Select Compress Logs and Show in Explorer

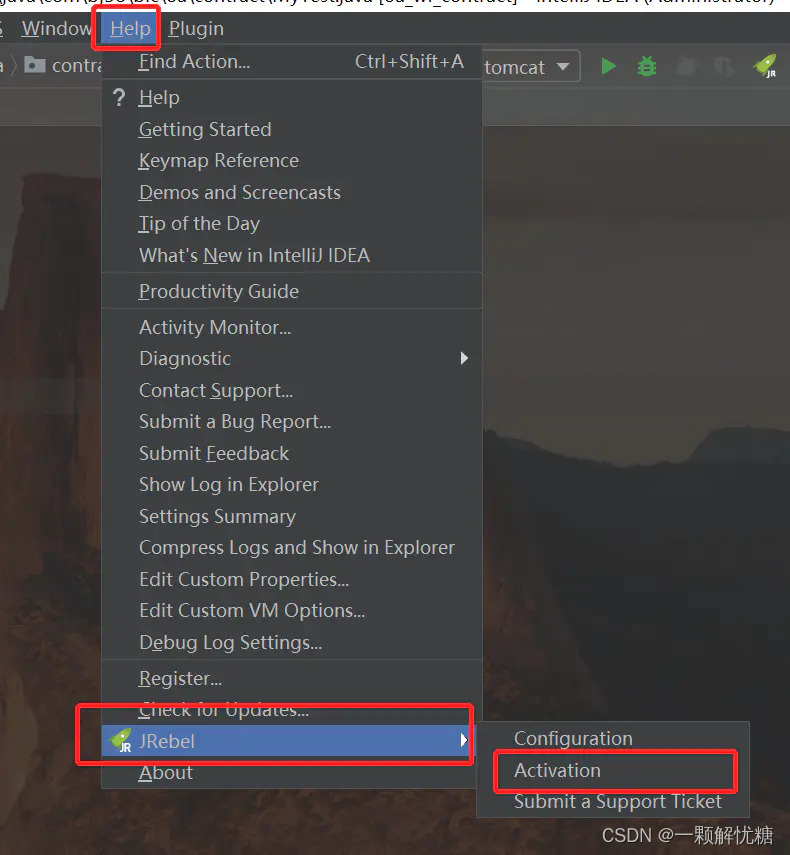(x=292, y=547)
